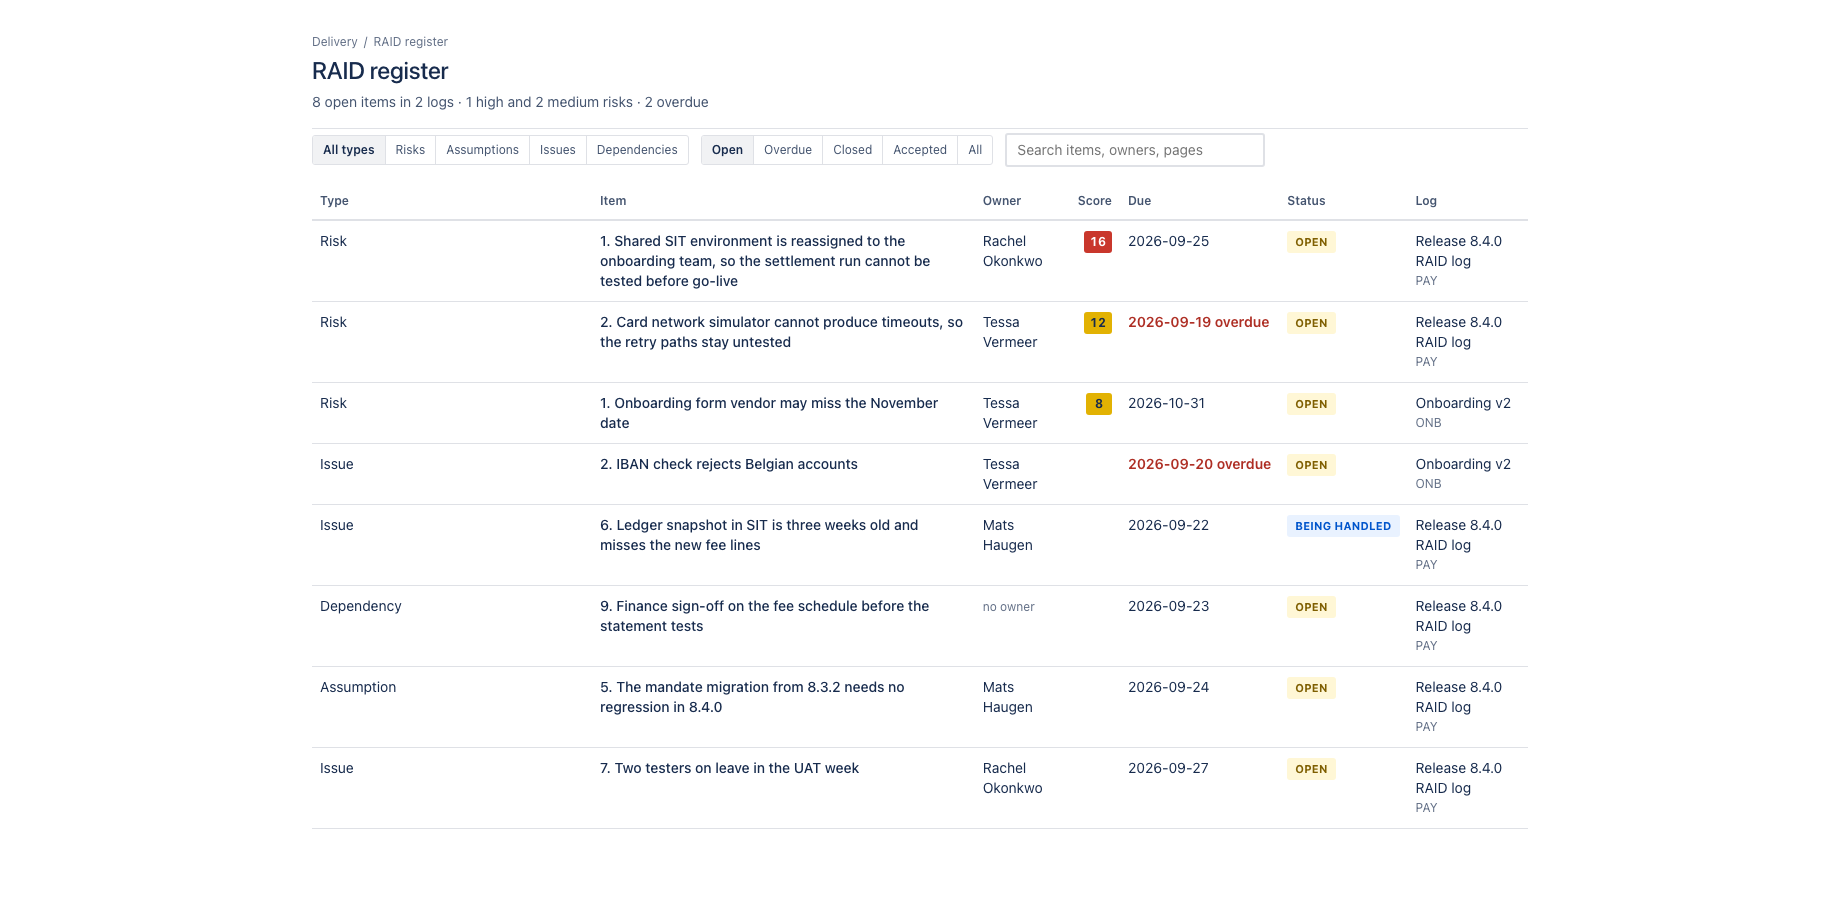Click the Search items, owners, pages field
Screen dimensions: 1840x900
coord(1135,150)
